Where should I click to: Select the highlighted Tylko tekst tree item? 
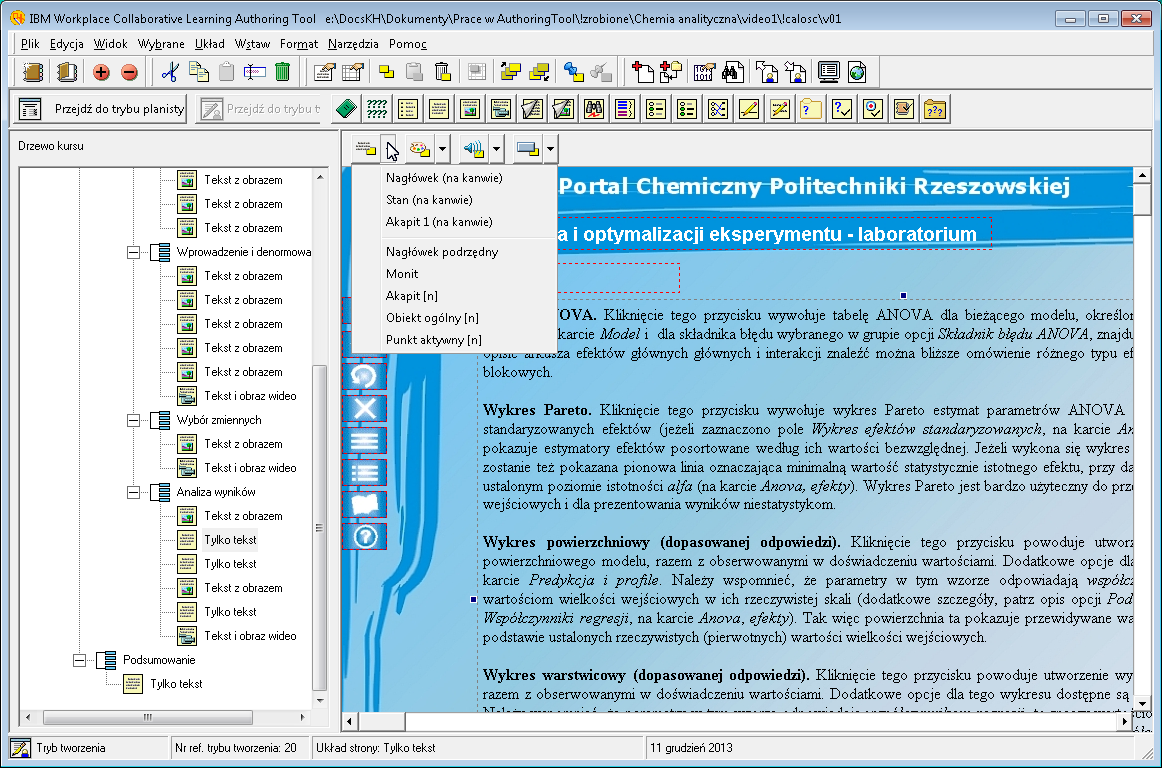point(230,540)
